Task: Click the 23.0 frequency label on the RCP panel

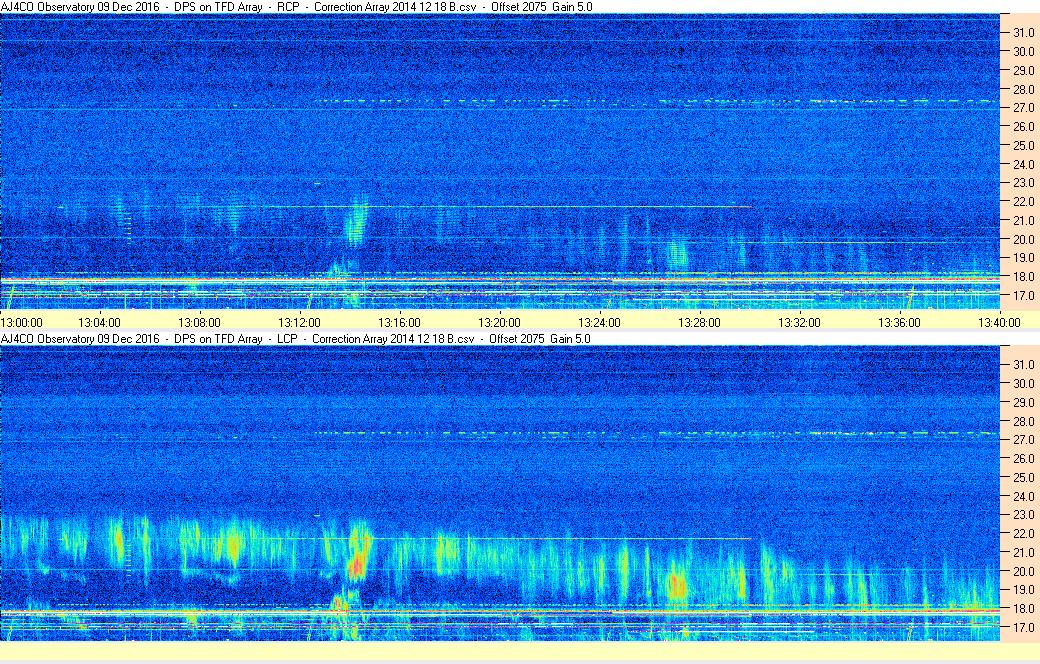Action: 1023,183
